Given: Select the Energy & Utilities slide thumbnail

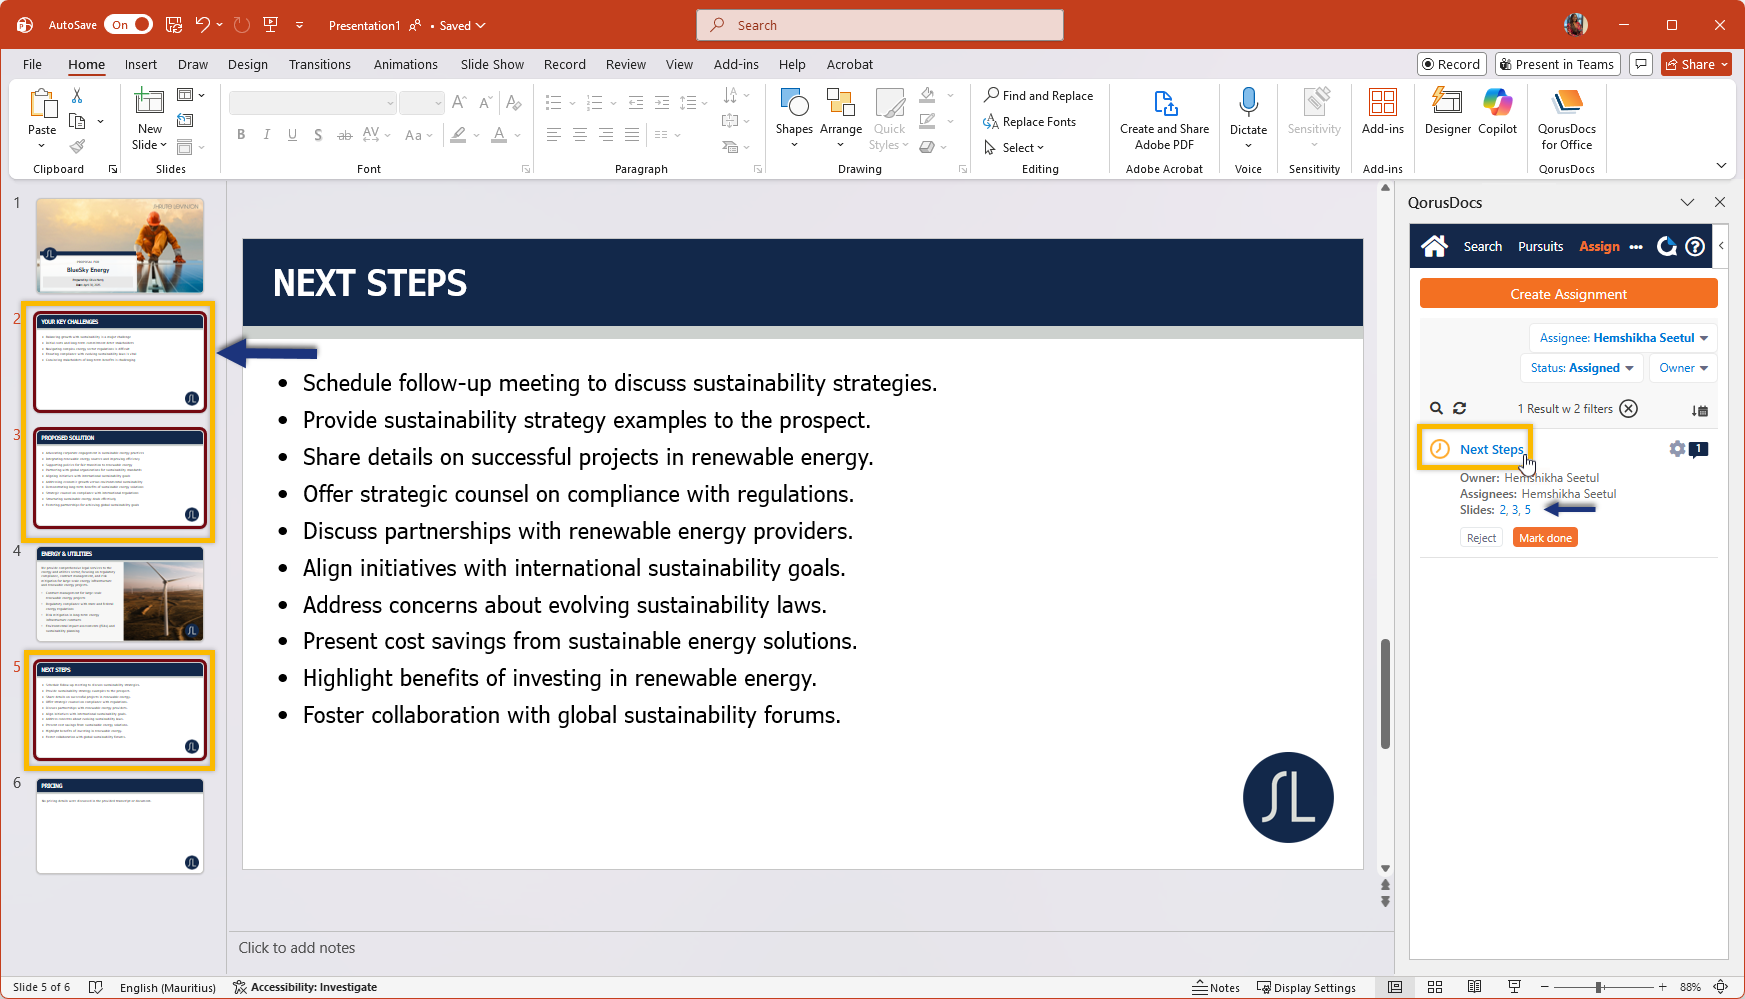Looking at the screenshot, I should [x=120, y=594].
